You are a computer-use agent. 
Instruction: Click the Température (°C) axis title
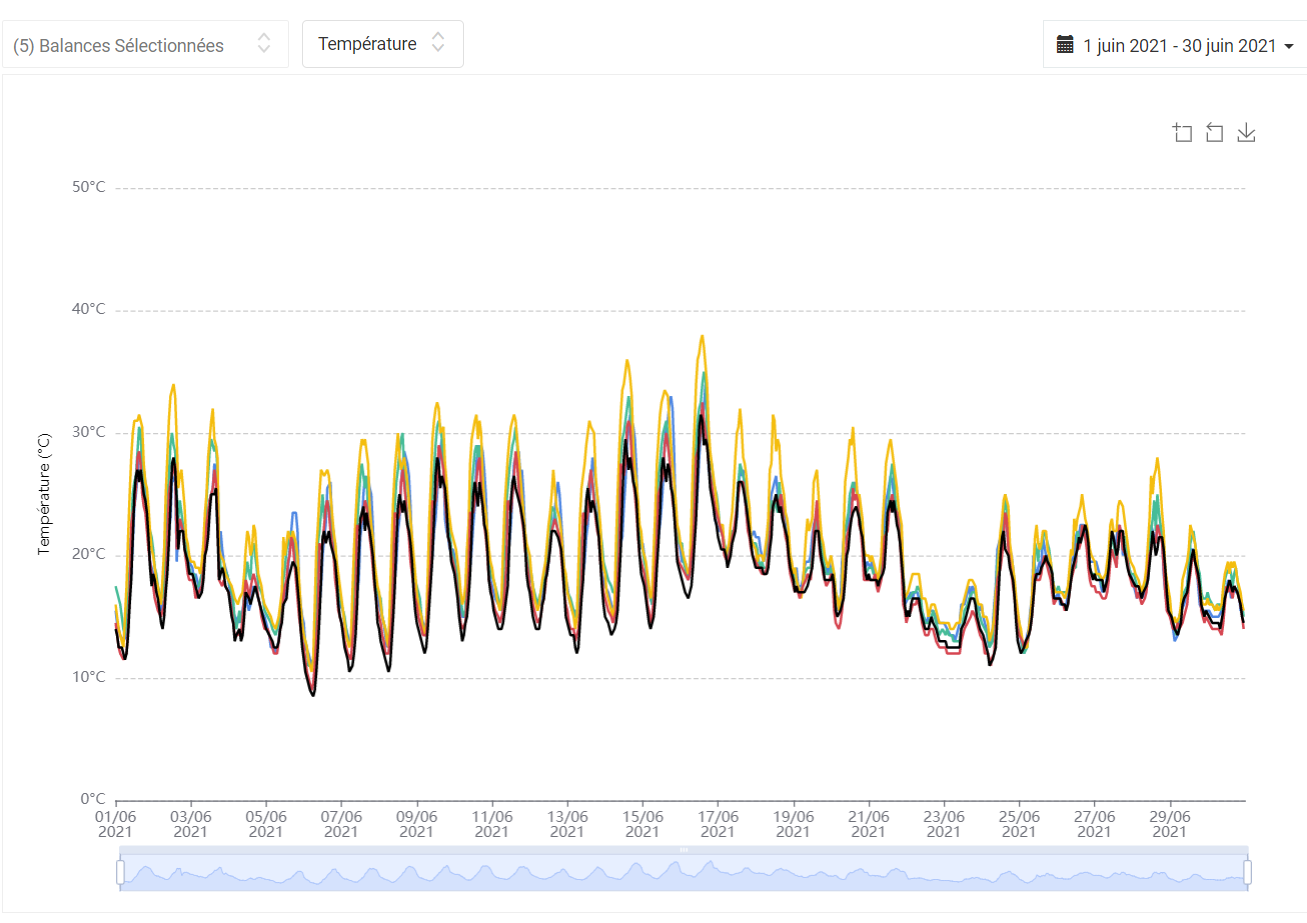[x=44, y=494]
